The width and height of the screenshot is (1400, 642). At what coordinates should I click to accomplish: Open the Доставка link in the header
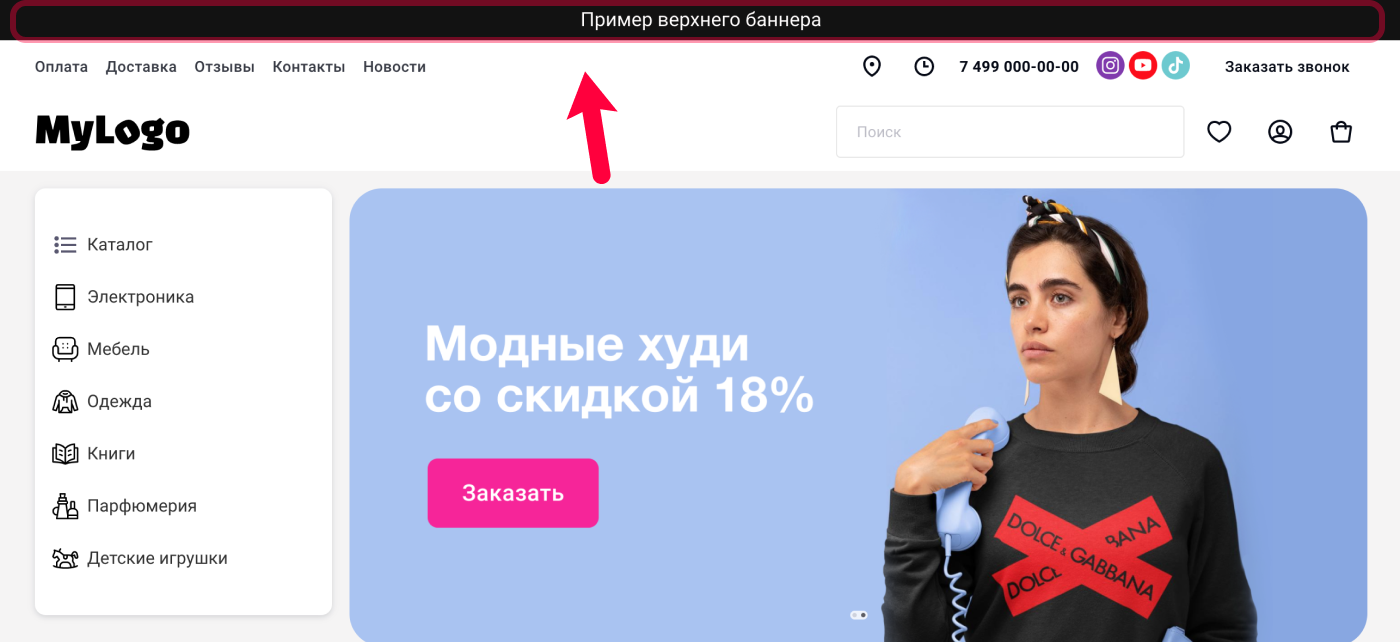(x=141, y=67)
